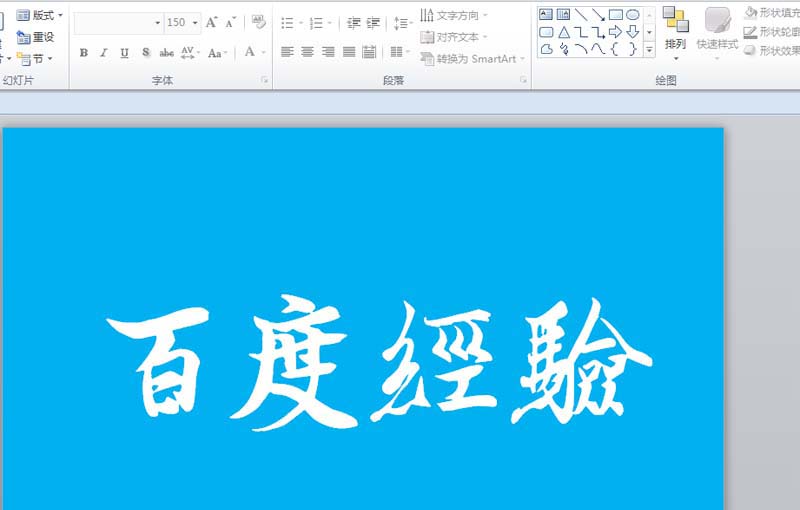Image resolution: width=800 pixels, height=510 pixels.
Task: Click the decrease list level icon
Action: (x=353, y=23)
